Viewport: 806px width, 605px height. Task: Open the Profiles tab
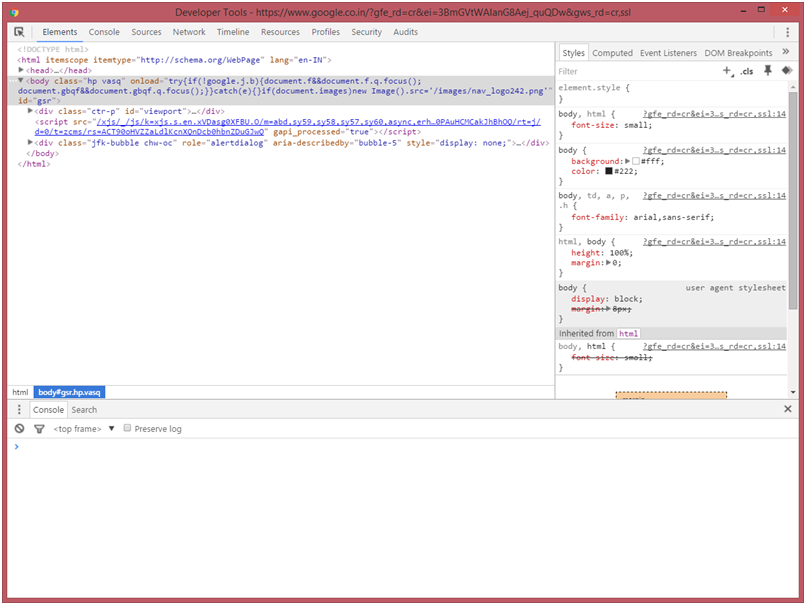click(x=325, y=32)
